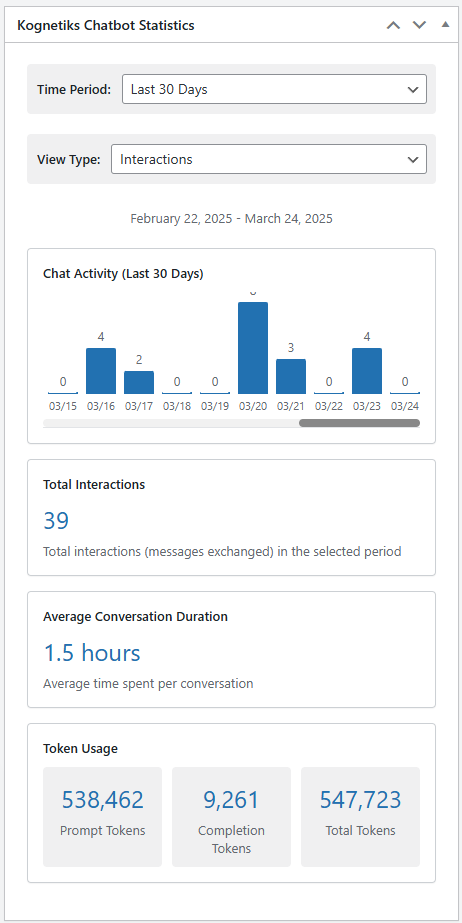Click the 1.5 hours duration value

(x=92, y=653)
